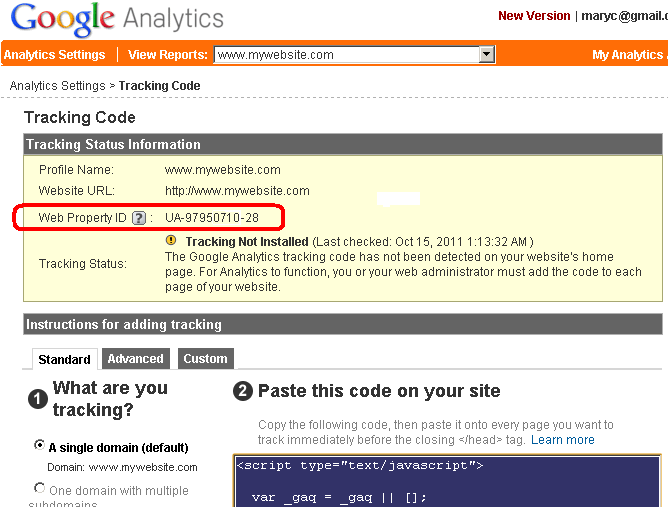Viewport: 668px width, 508px height.
Task: Click the What are you tracking? heading
Action: pyautogui.click(x=110, y=398)
